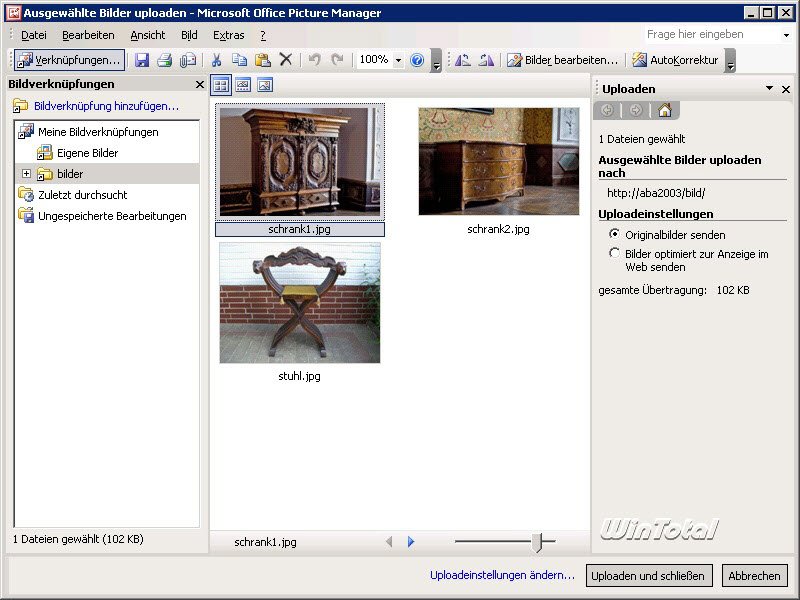Open the 100% zoom dropdown
The image size is (800, 600).
[398, 60]
